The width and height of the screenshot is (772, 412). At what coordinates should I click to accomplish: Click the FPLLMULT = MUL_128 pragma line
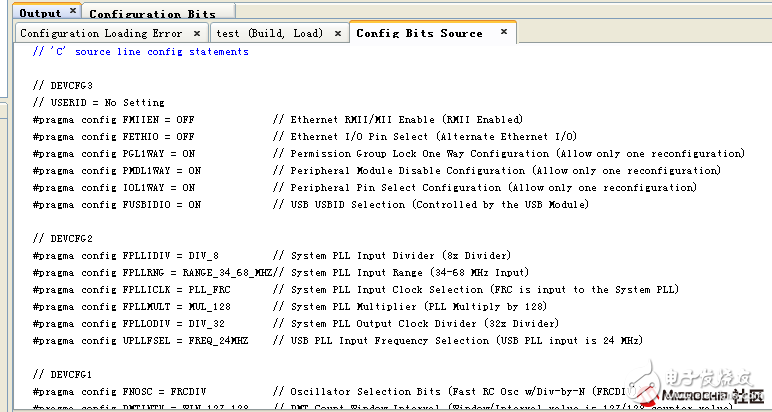click(130, 306)
